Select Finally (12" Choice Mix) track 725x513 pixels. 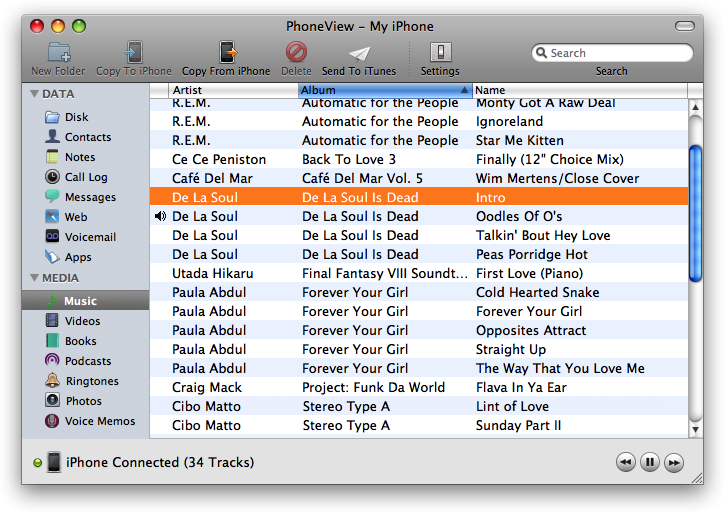(419, 159)
